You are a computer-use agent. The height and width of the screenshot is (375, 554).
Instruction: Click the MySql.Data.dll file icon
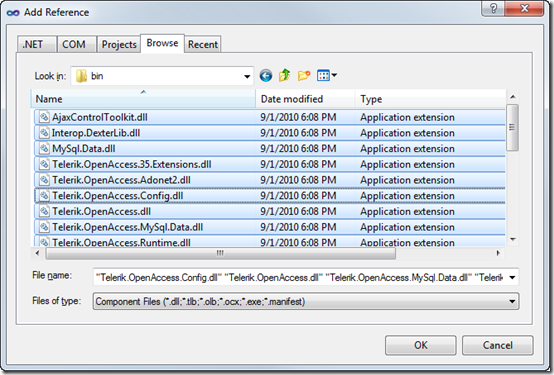44,148
